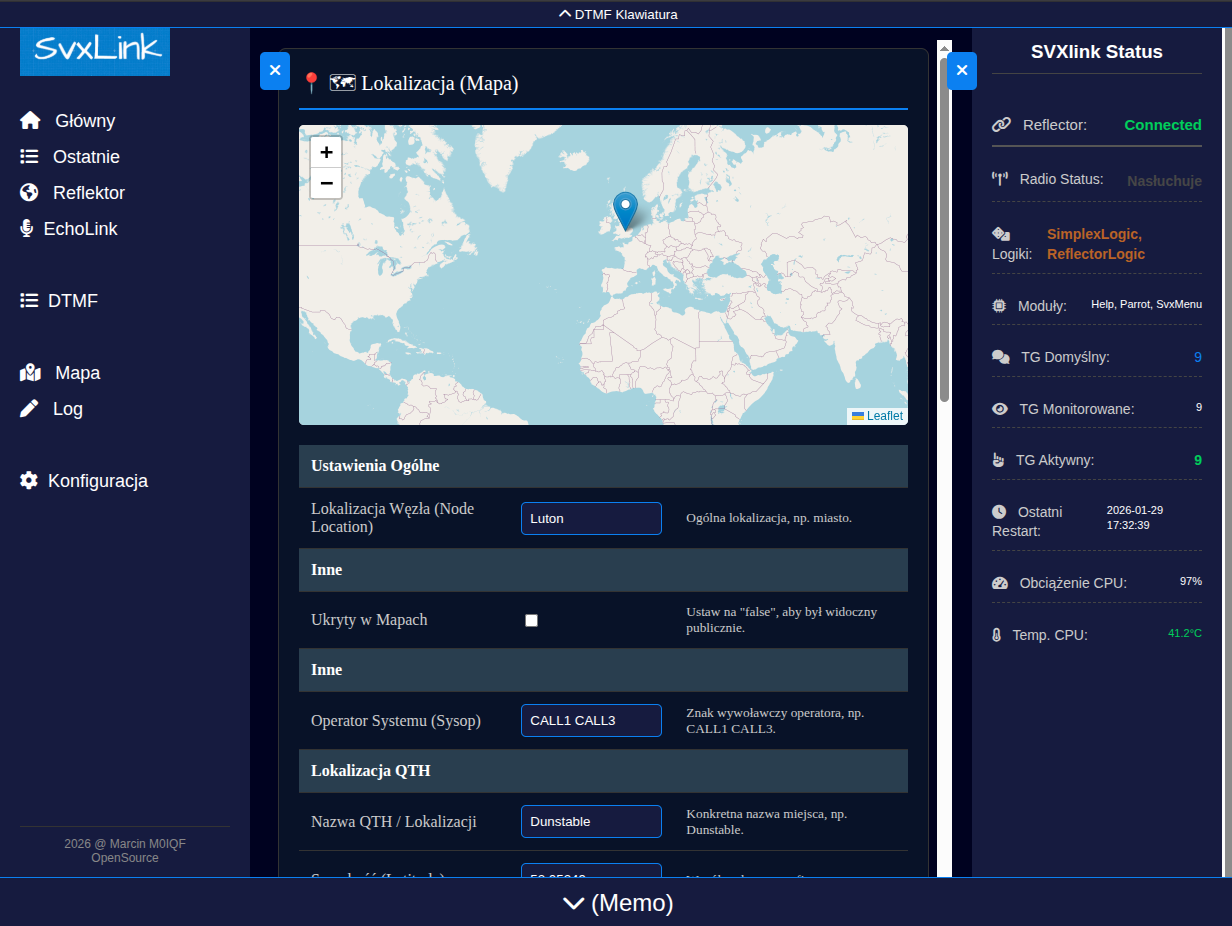Viewport: 1232px width, 926px height.
Task: Click the list icon beside Ostatnie
Action: [30, 157]
